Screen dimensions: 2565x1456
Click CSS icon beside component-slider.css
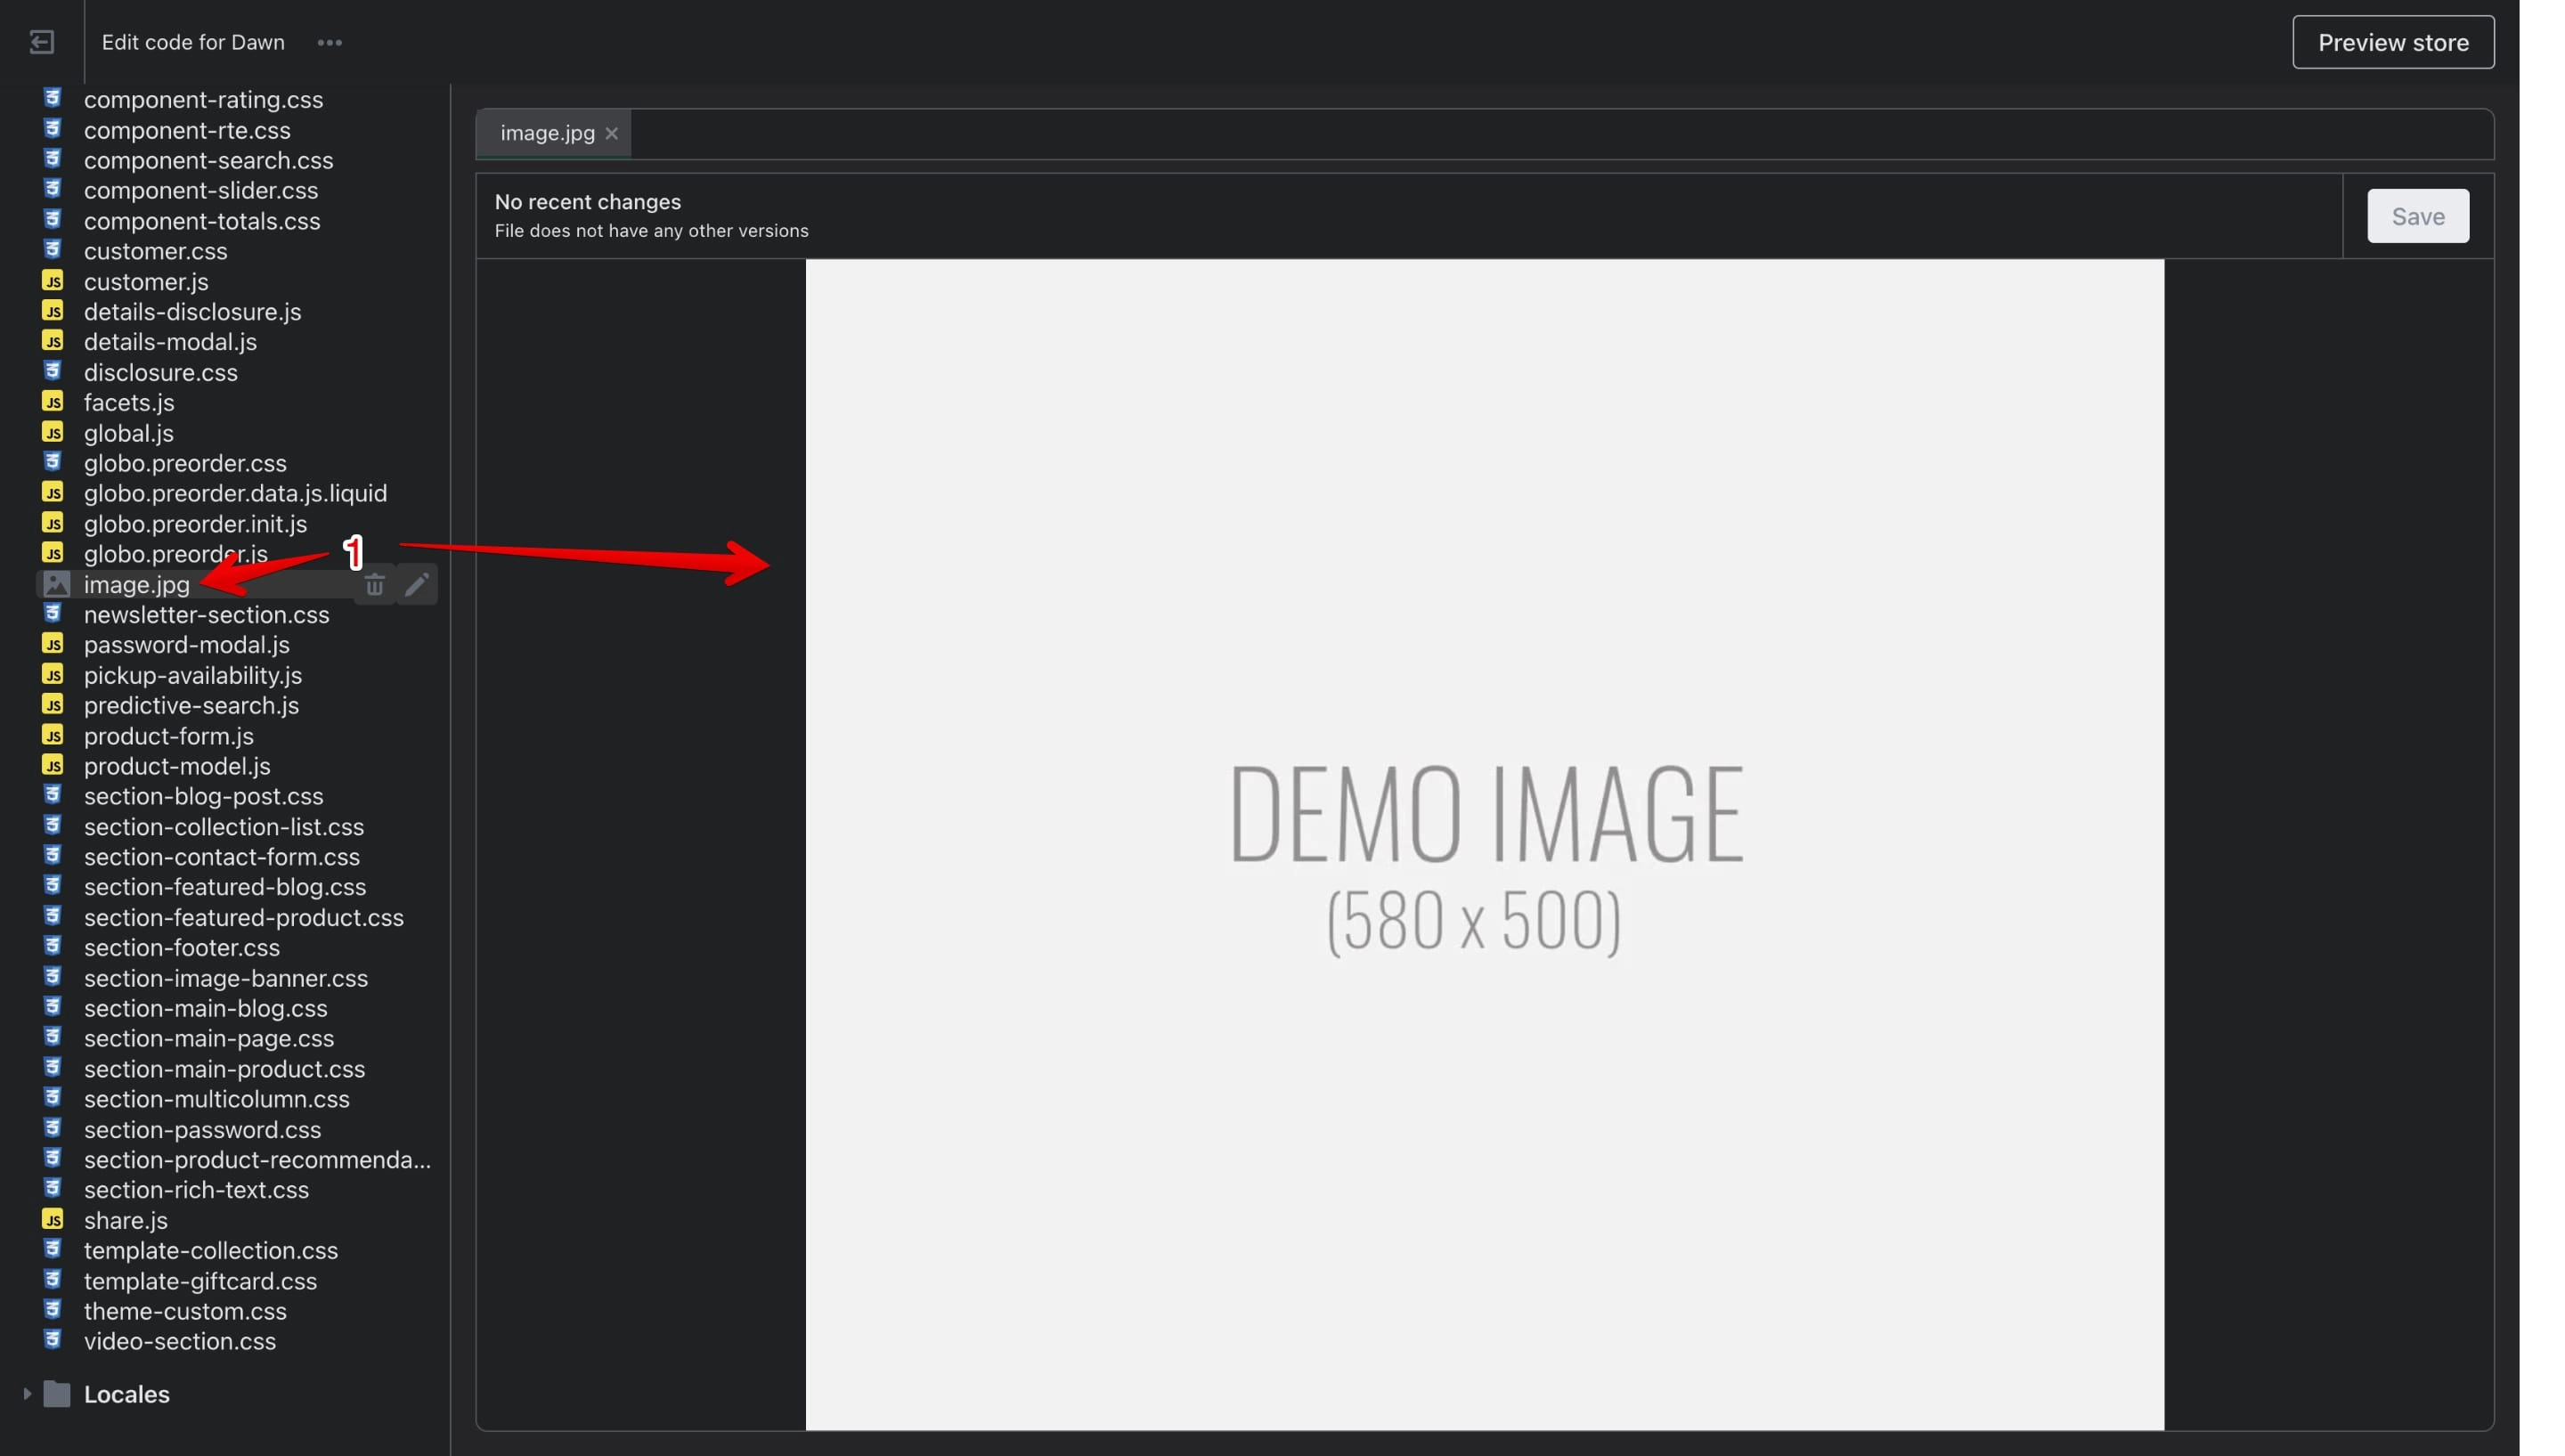53,189
